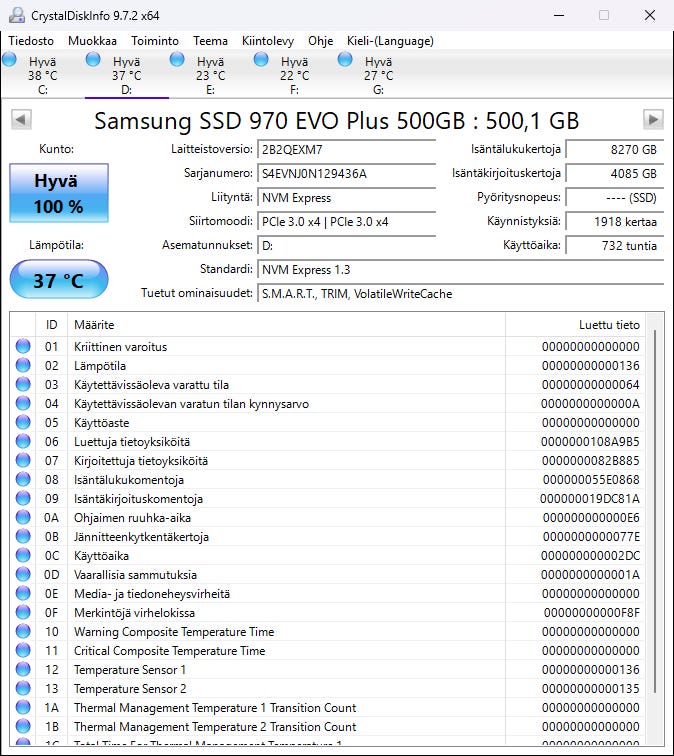
Task: Select drive G: health status icon
Action: (346, 60)
